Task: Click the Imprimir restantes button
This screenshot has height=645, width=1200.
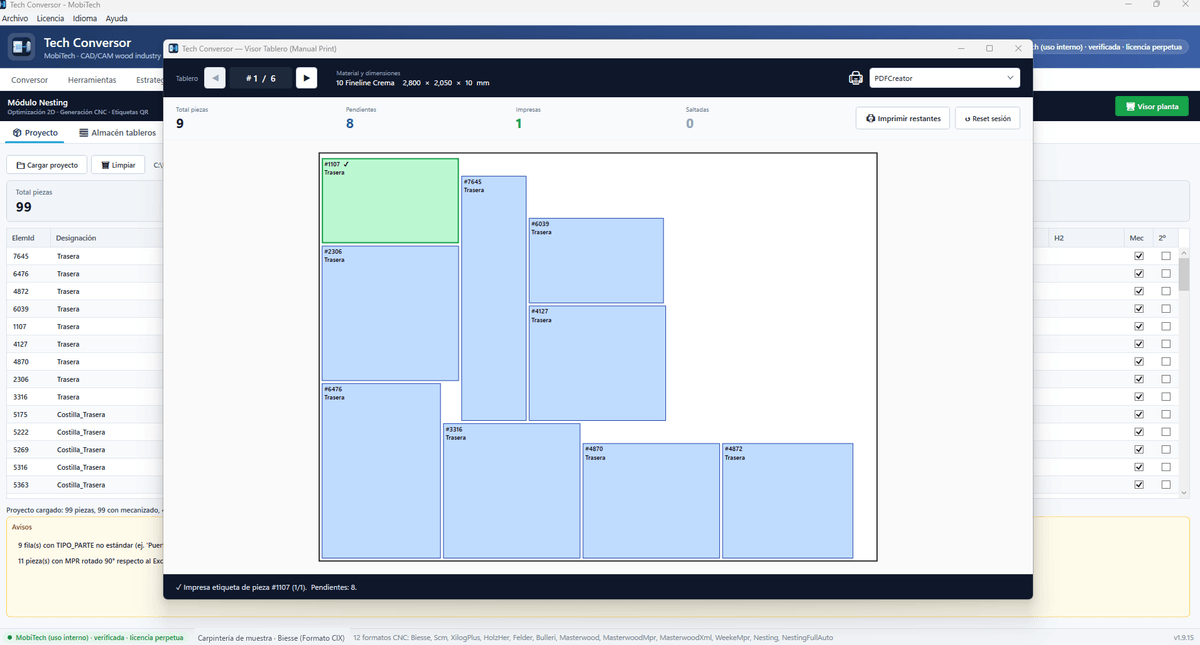Action: (x=903, y=118)
